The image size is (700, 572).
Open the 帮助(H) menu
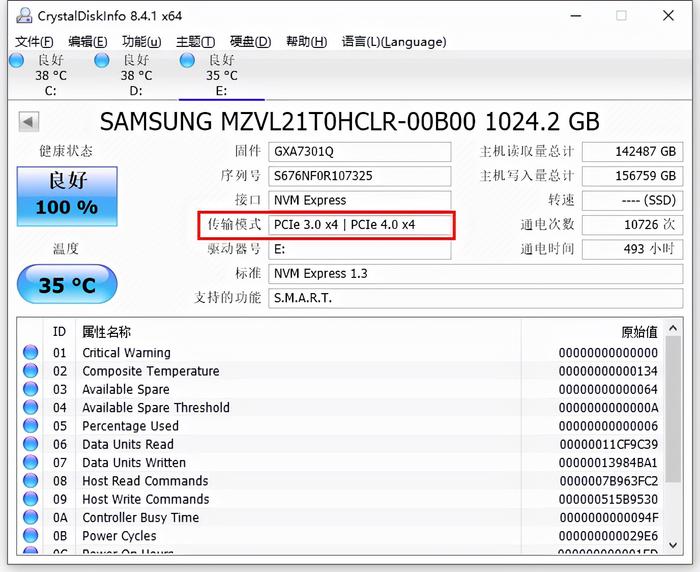tap(306, 42)
